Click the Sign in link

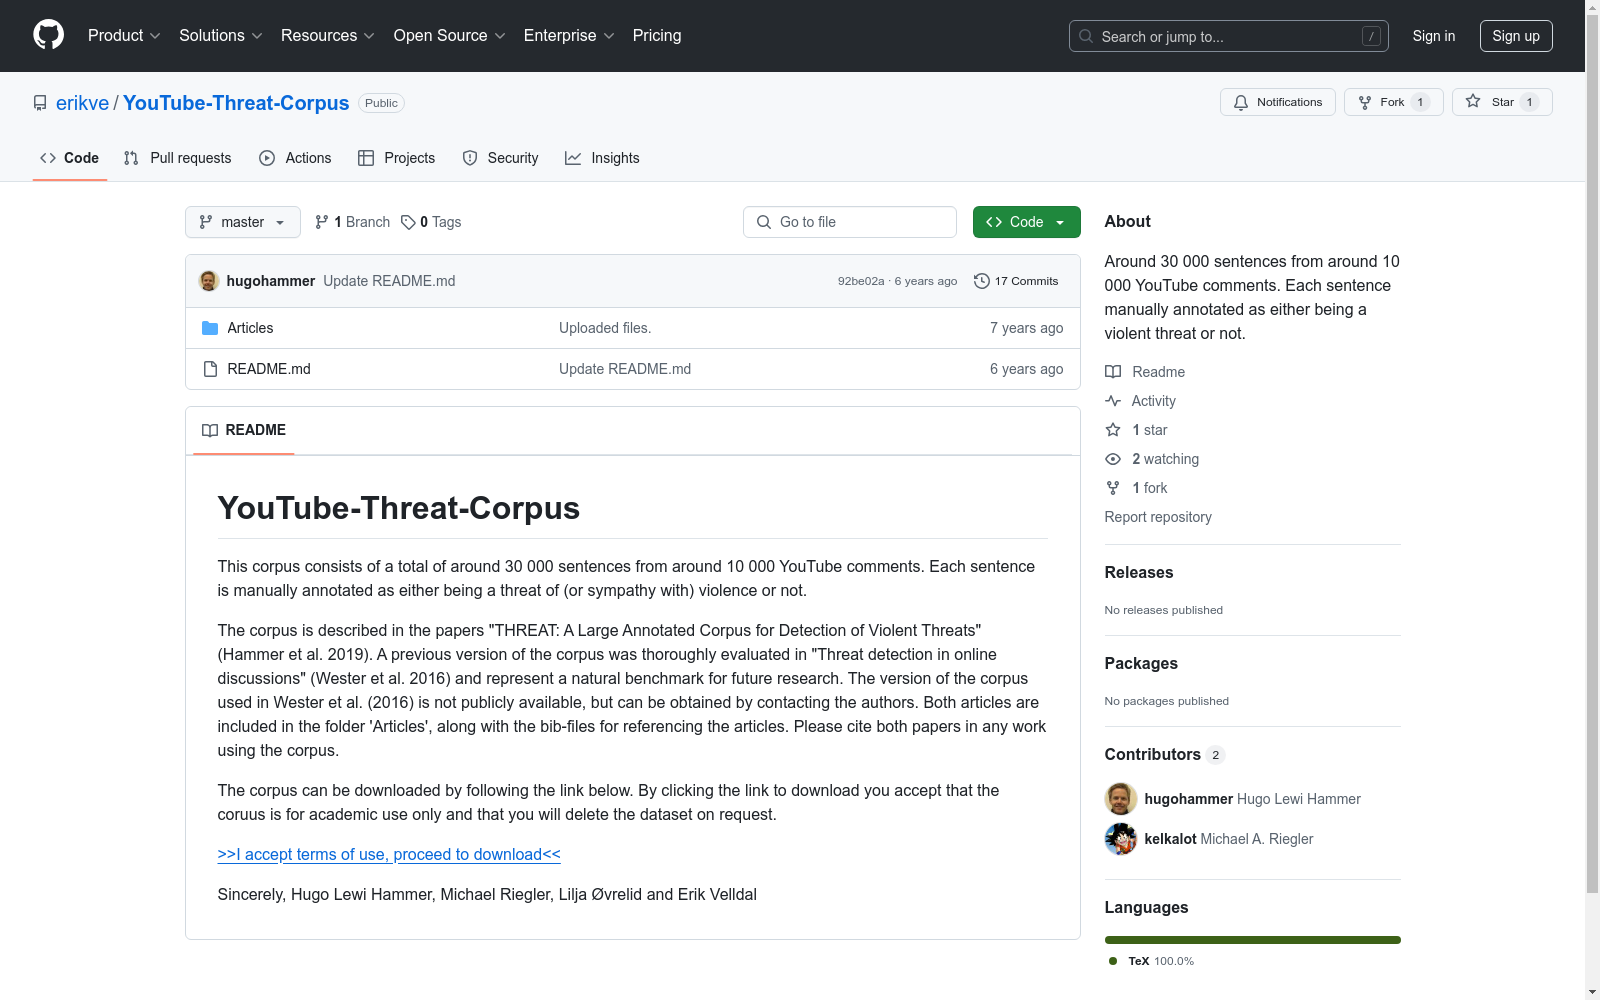(1434, 36)
